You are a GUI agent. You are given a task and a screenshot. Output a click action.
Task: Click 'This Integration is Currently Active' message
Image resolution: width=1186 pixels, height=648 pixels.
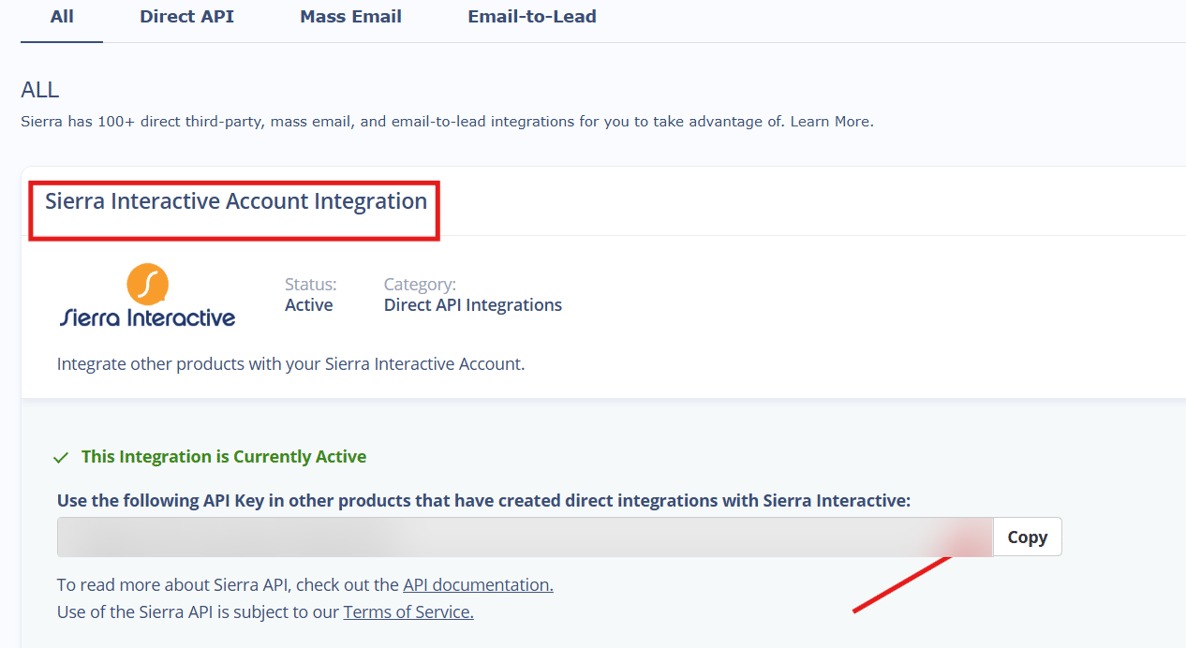[x=224, y=457]
